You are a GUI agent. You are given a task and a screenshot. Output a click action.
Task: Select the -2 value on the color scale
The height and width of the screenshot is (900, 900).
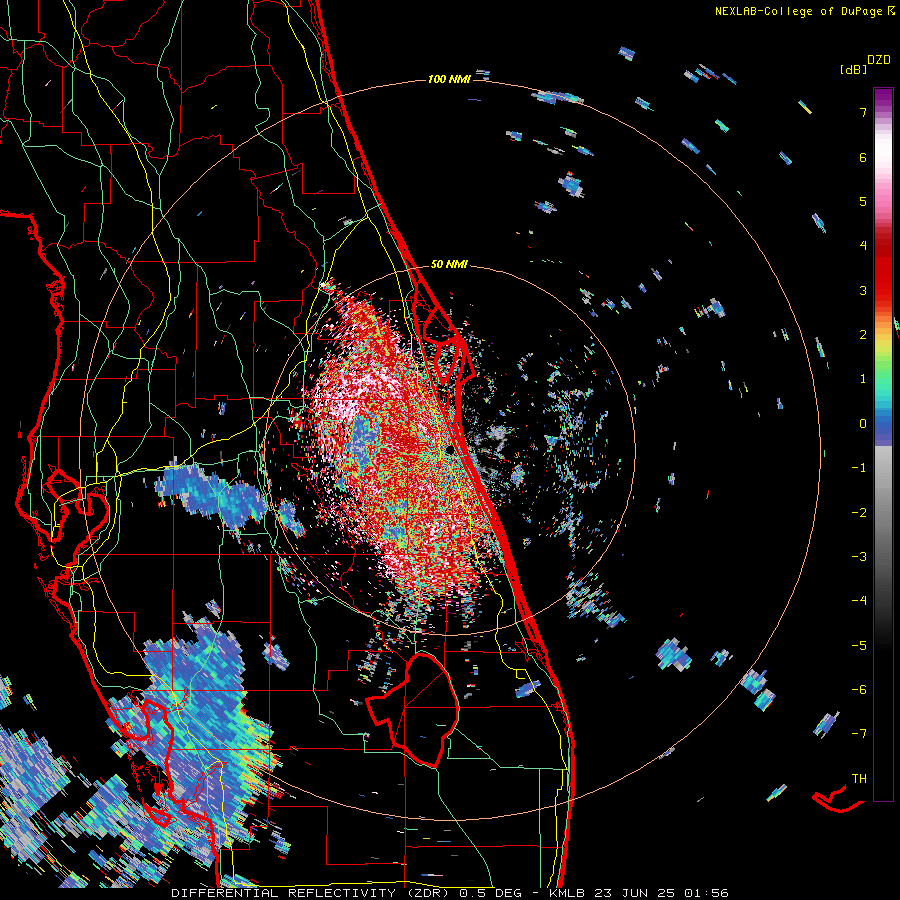tap(859, 513)
